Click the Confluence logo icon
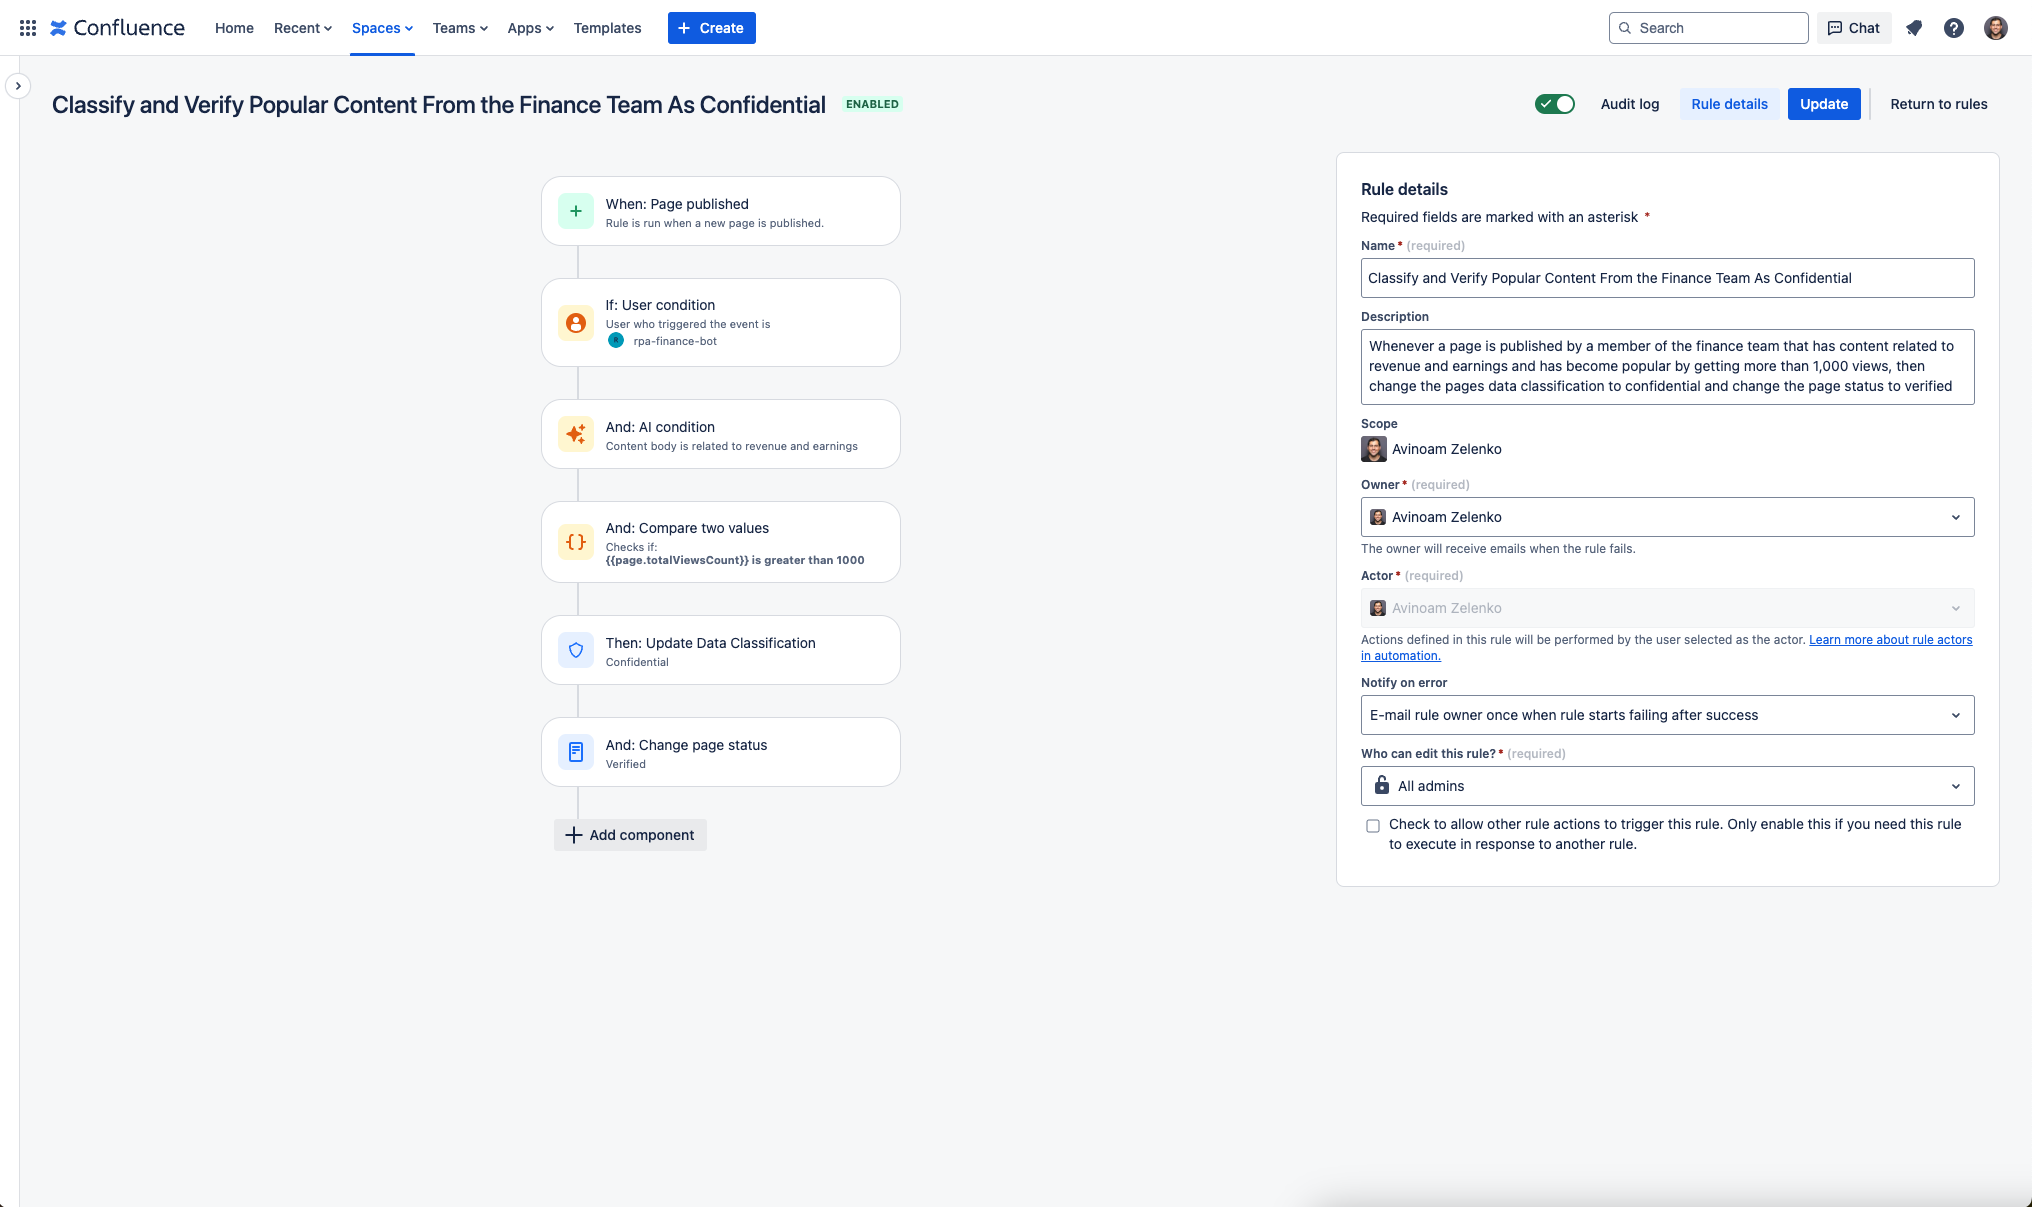 [60, 27]
